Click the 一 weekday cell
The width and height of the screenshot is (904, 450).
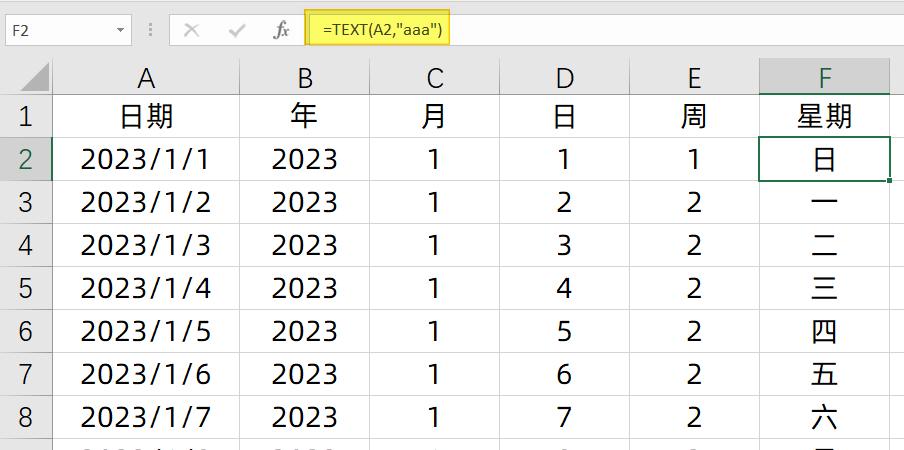click(824, 202)
